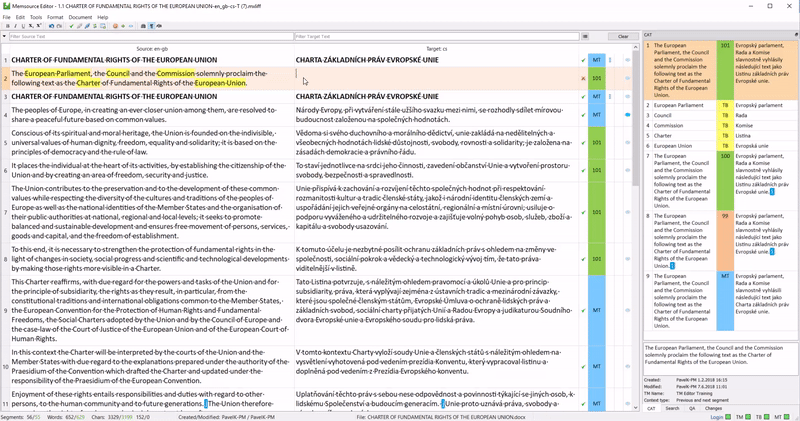This screenshot has width=800, height=421.
Task: Select the European Union term row in CAT panel
Action: click(x=720, y=146)
